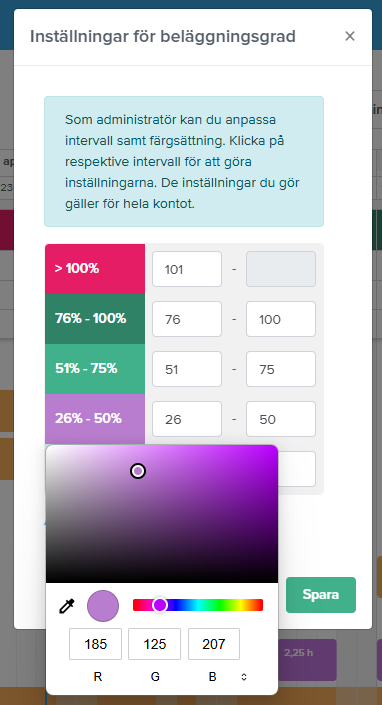Click the purple color preview circle
382x705 pixels.
103,606
